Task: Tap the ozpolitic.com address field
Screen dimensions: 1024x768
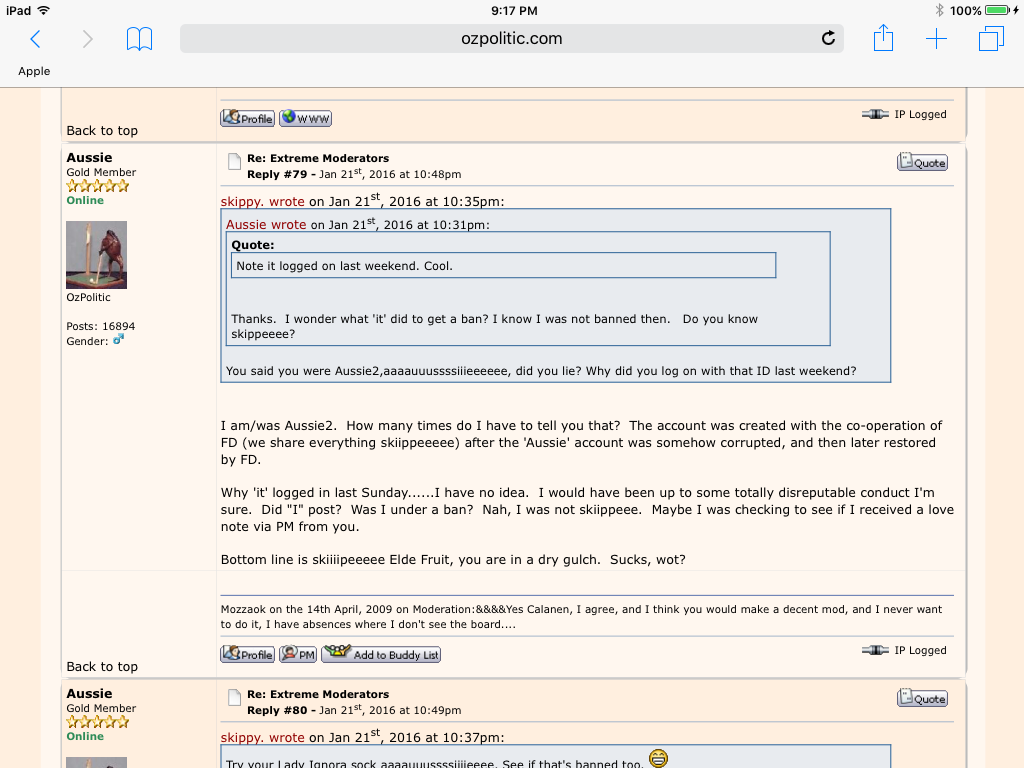Action: coord(511,39)
